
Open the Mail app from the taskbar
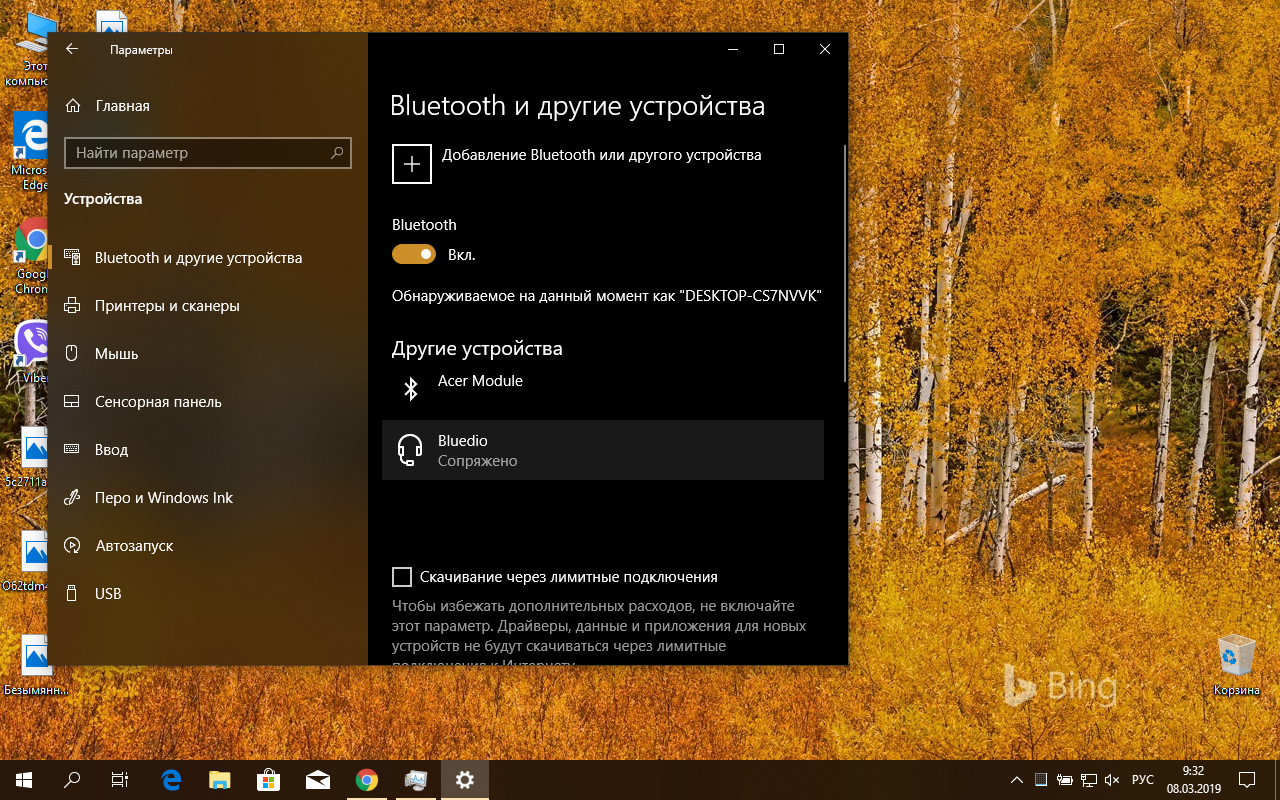(x=318, y=780)
